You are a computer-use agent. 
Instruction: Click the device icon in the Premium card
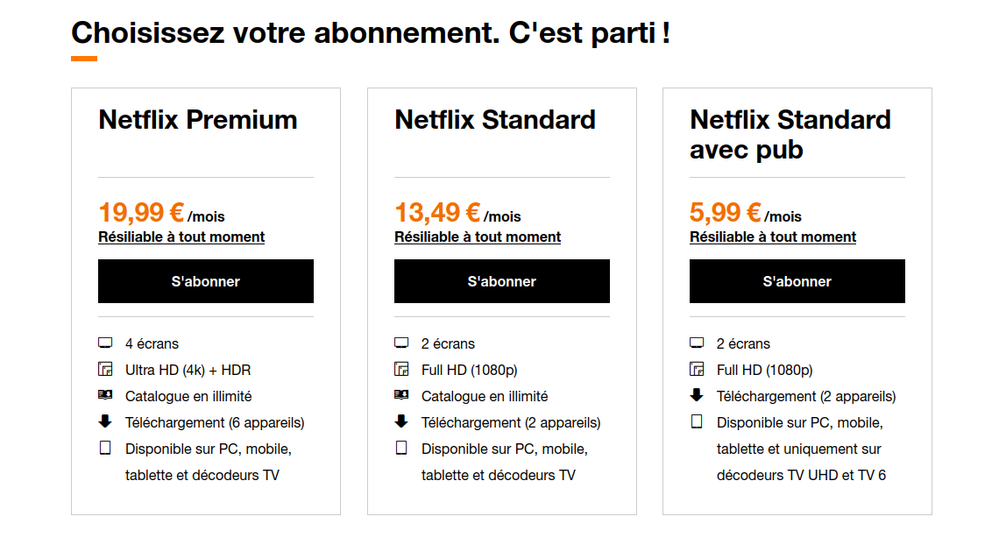click(x=105, y=448)
